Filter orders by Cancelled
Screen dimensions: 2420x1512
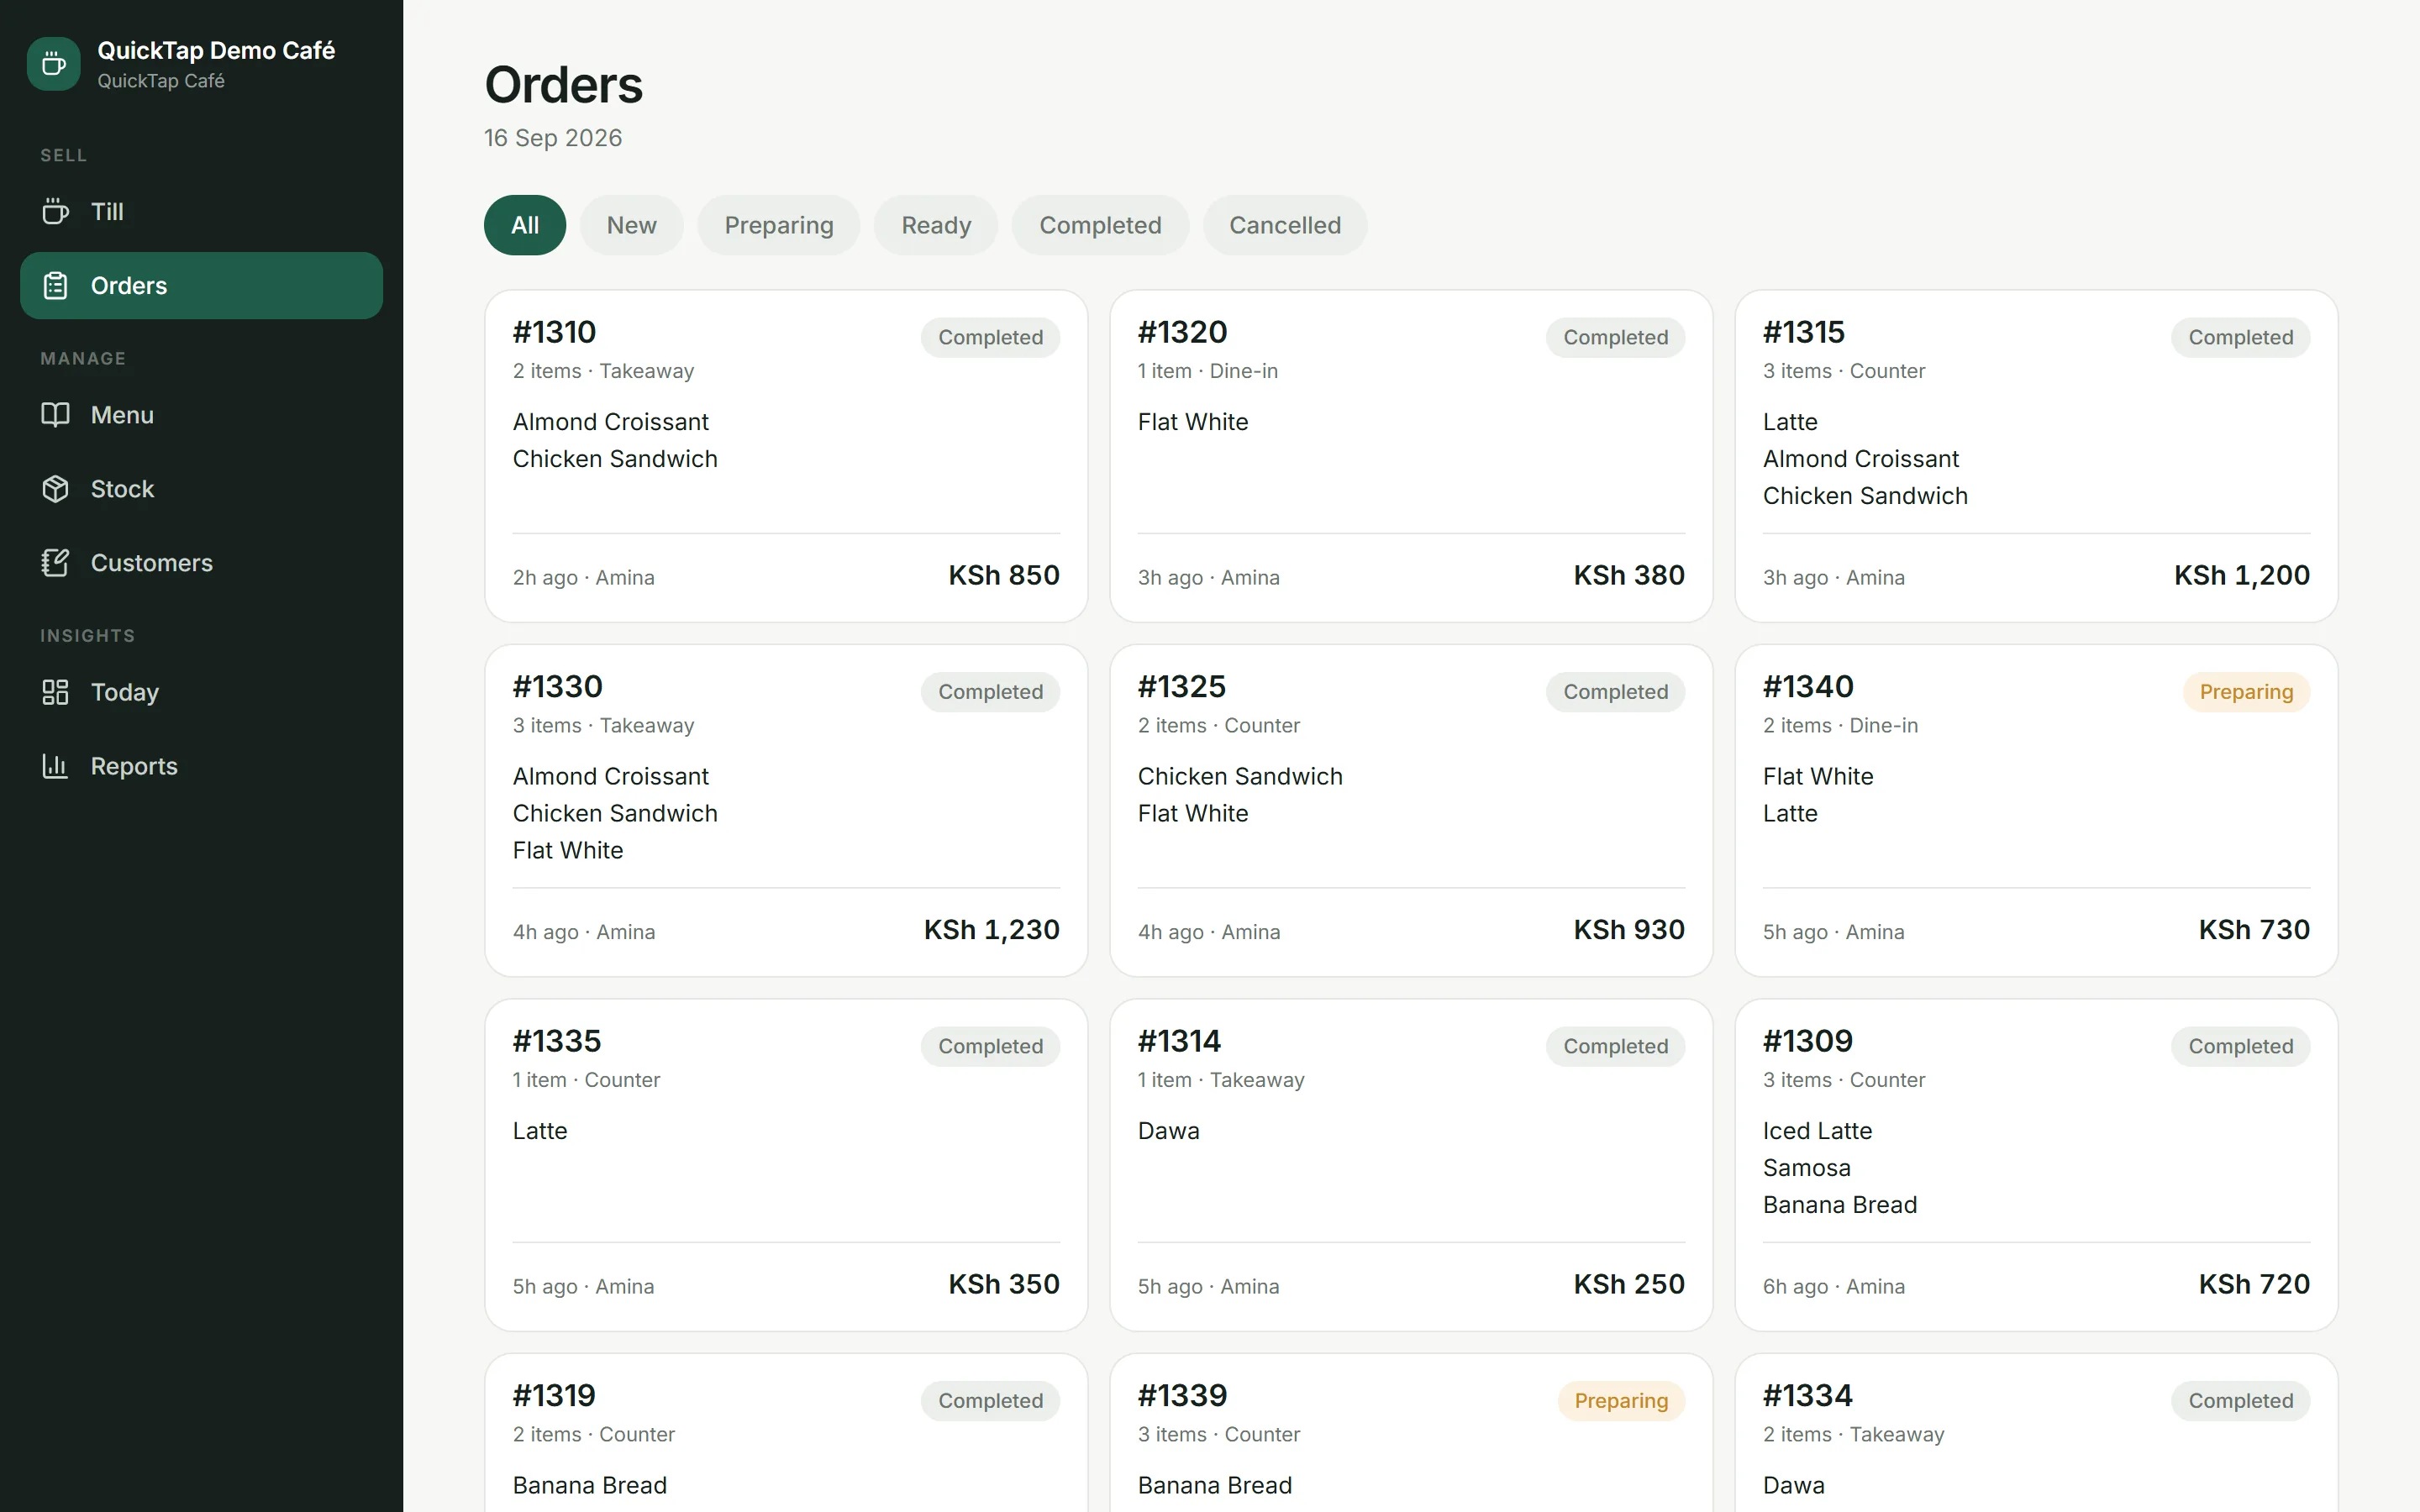click(x=1285, y=225)
